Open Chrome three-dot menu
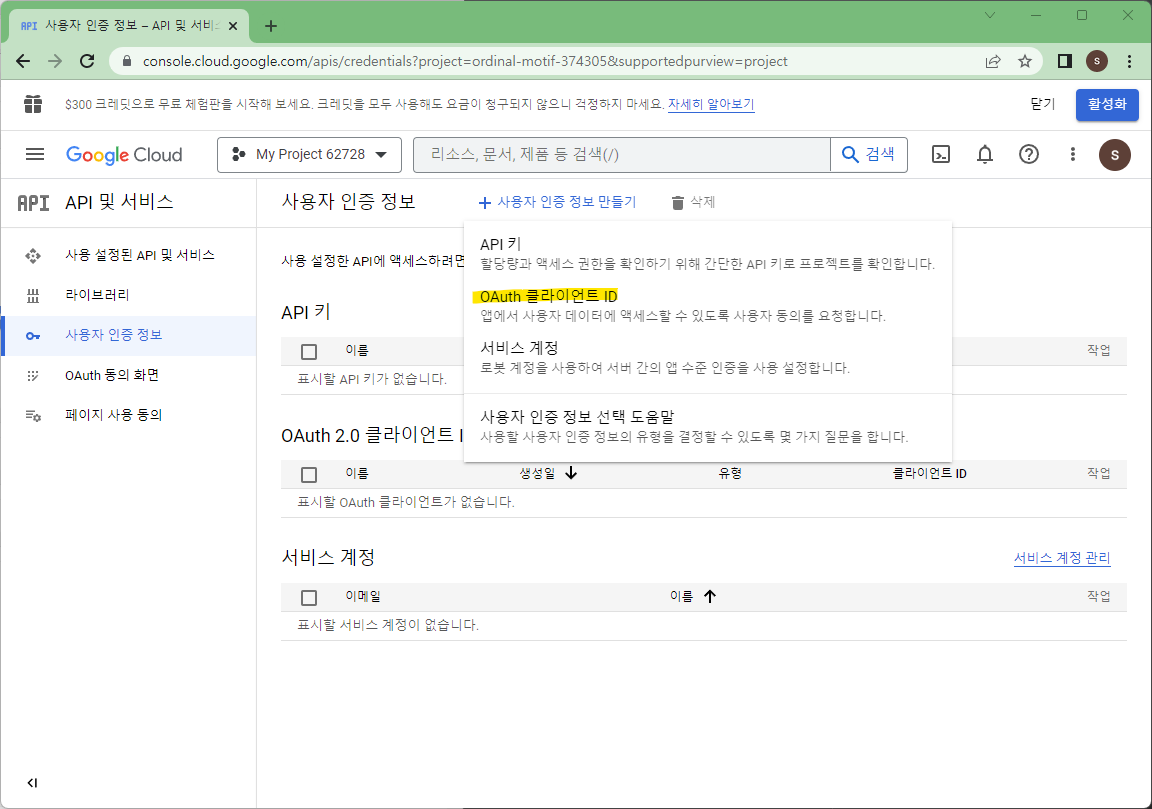The width and height of the screenshot is (1152, 809). pyautogui.click(x=1130, y=61)
